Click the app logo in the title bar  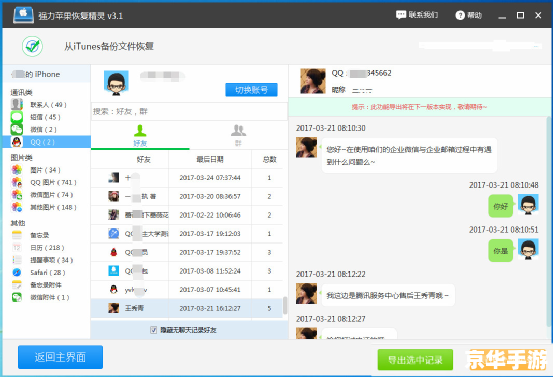(23, 15)
